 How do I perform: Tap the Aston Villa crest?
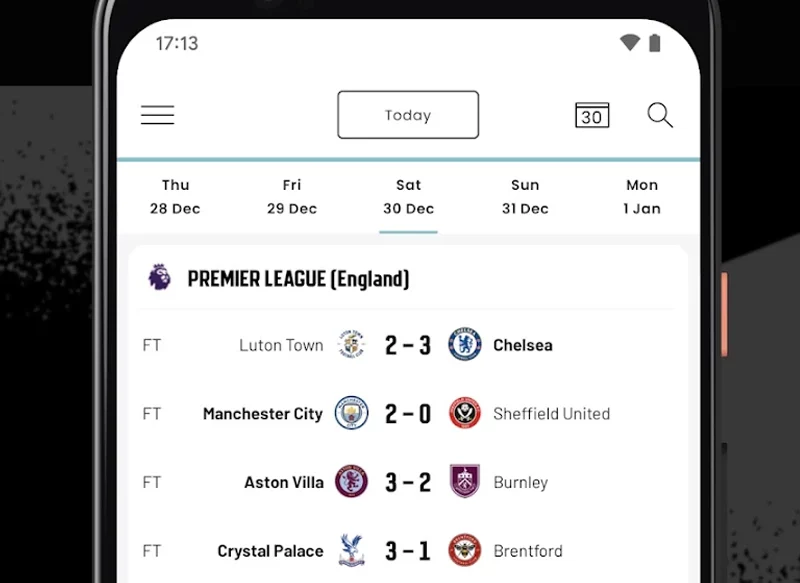pyautogui.click(x=351, y=482)
